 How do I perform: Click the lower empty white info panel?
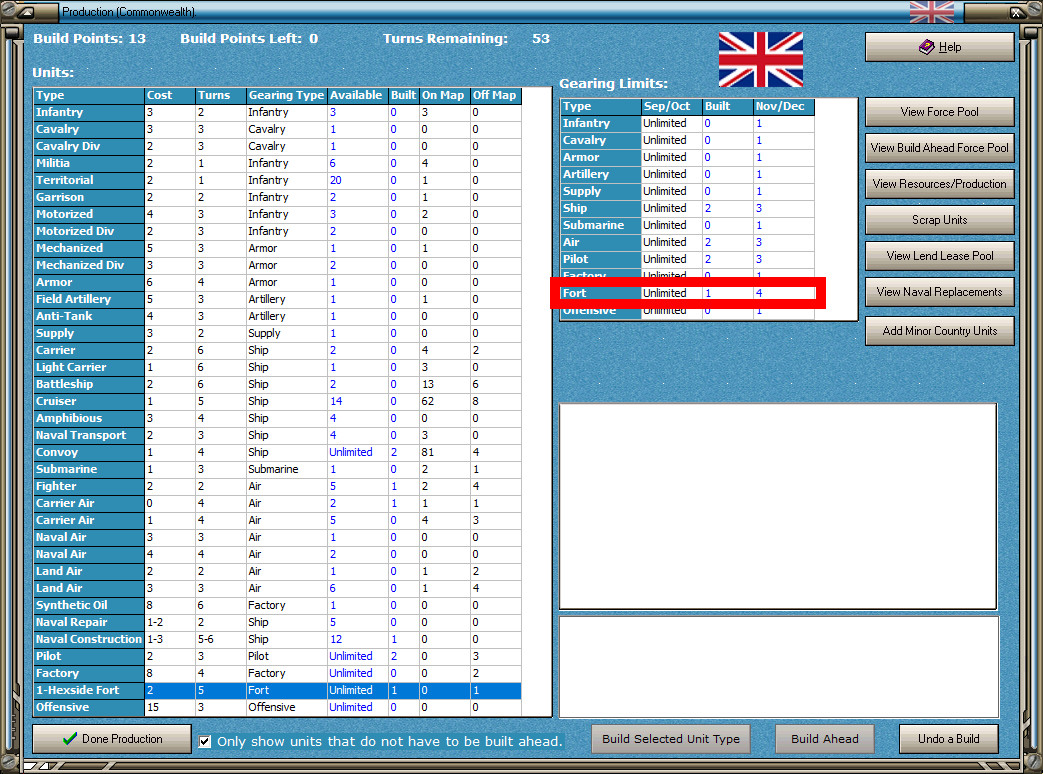click(778, 668)
